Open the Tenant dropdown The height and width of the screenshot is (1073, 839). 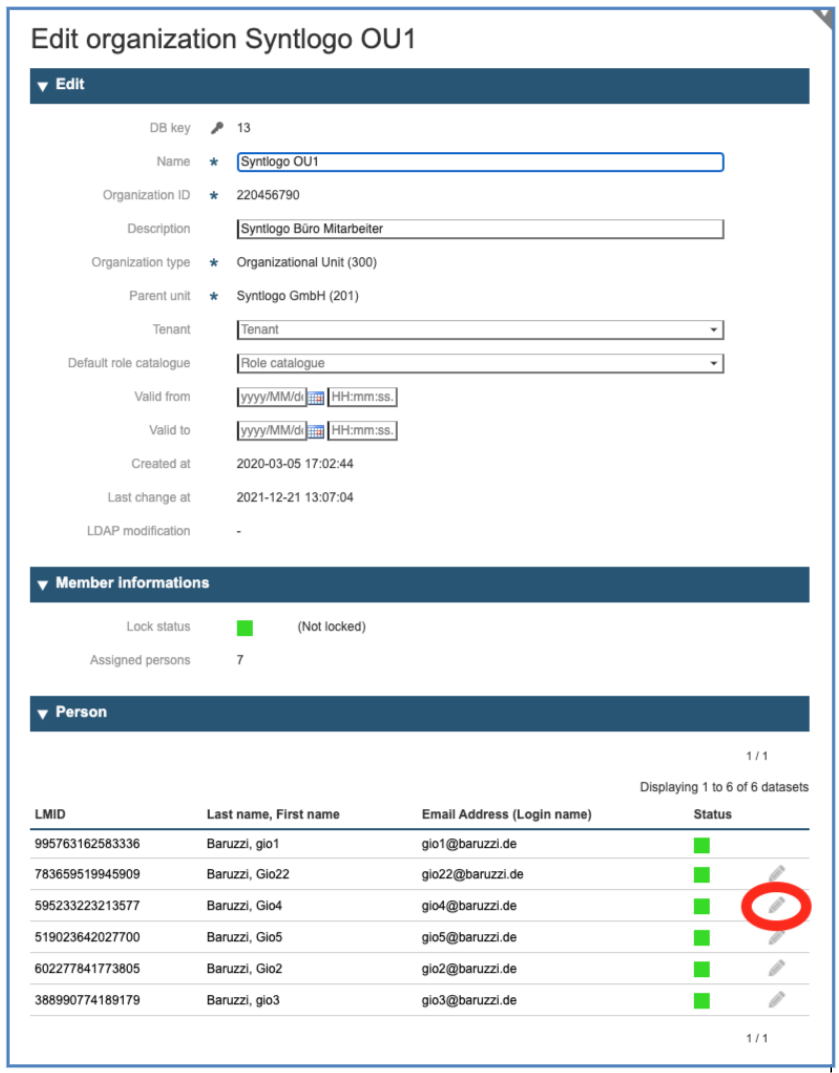click(479, 329)
